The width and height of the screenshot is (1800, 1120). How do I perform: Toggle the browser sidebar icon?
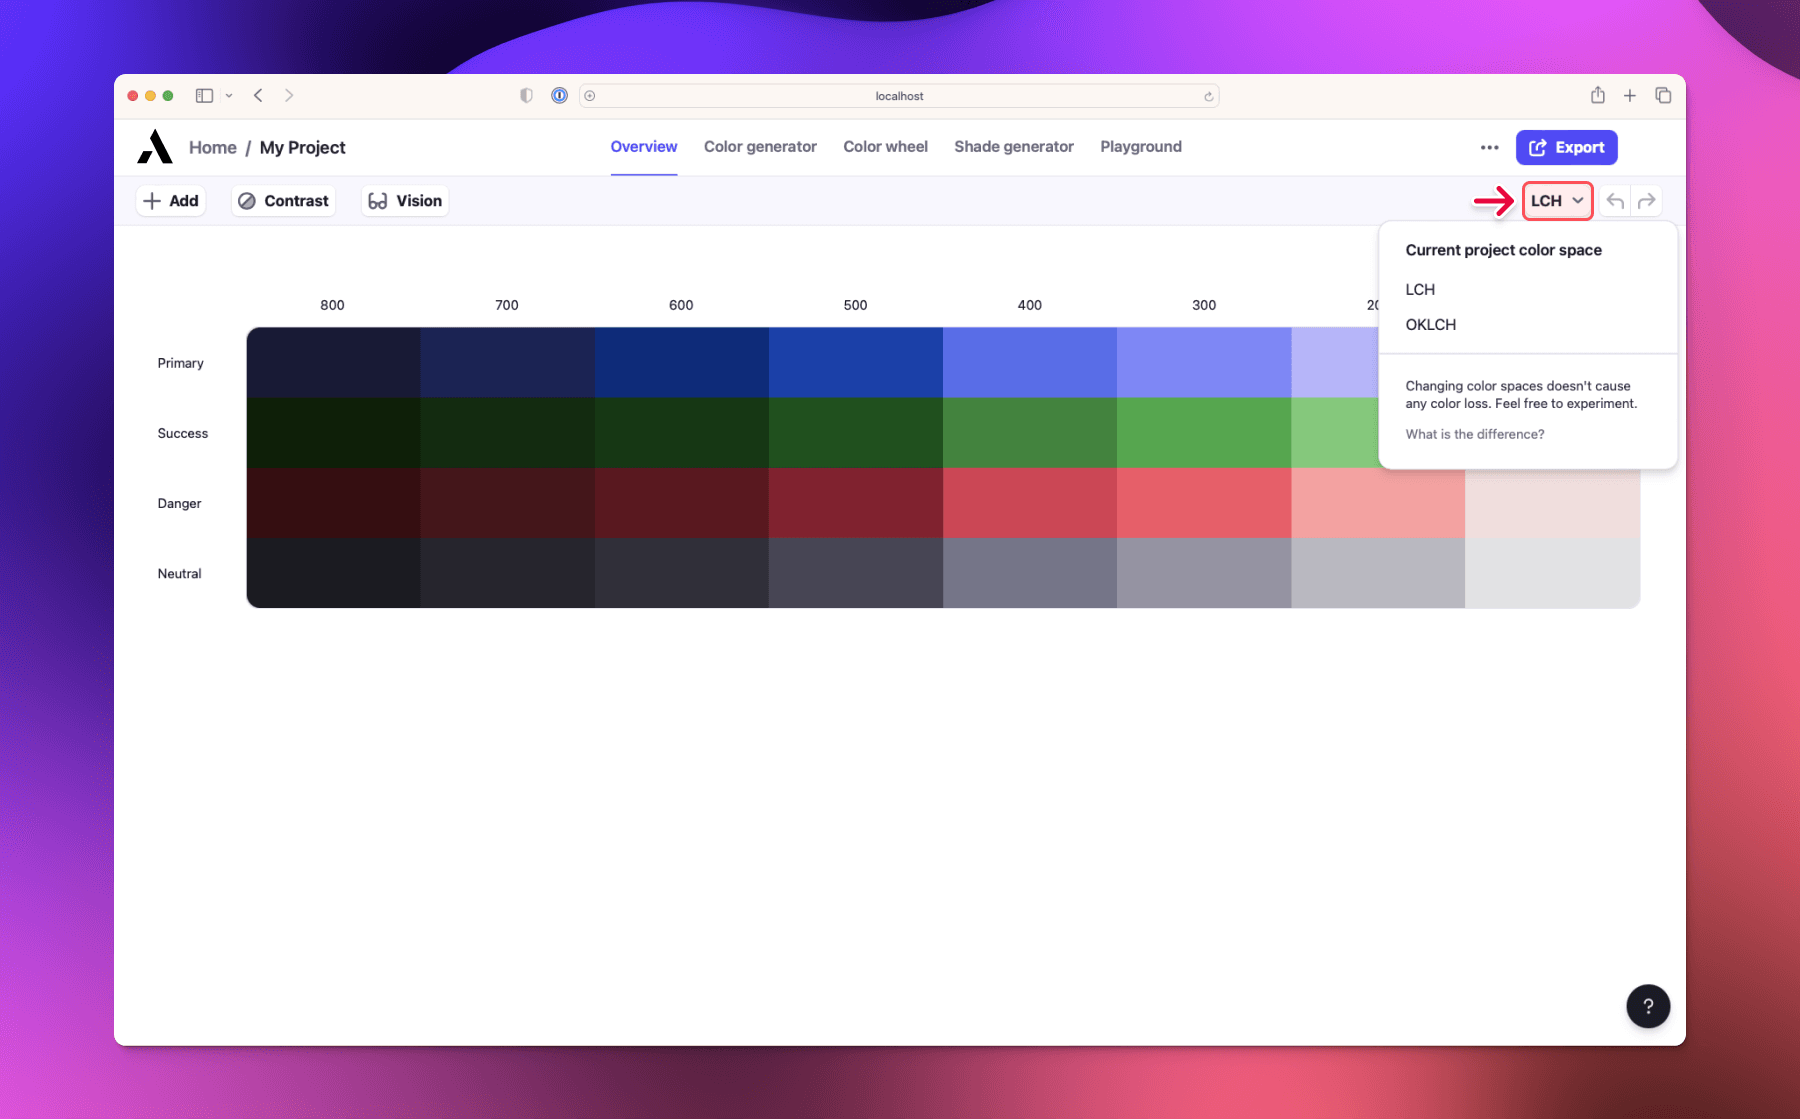coord(203,95)
